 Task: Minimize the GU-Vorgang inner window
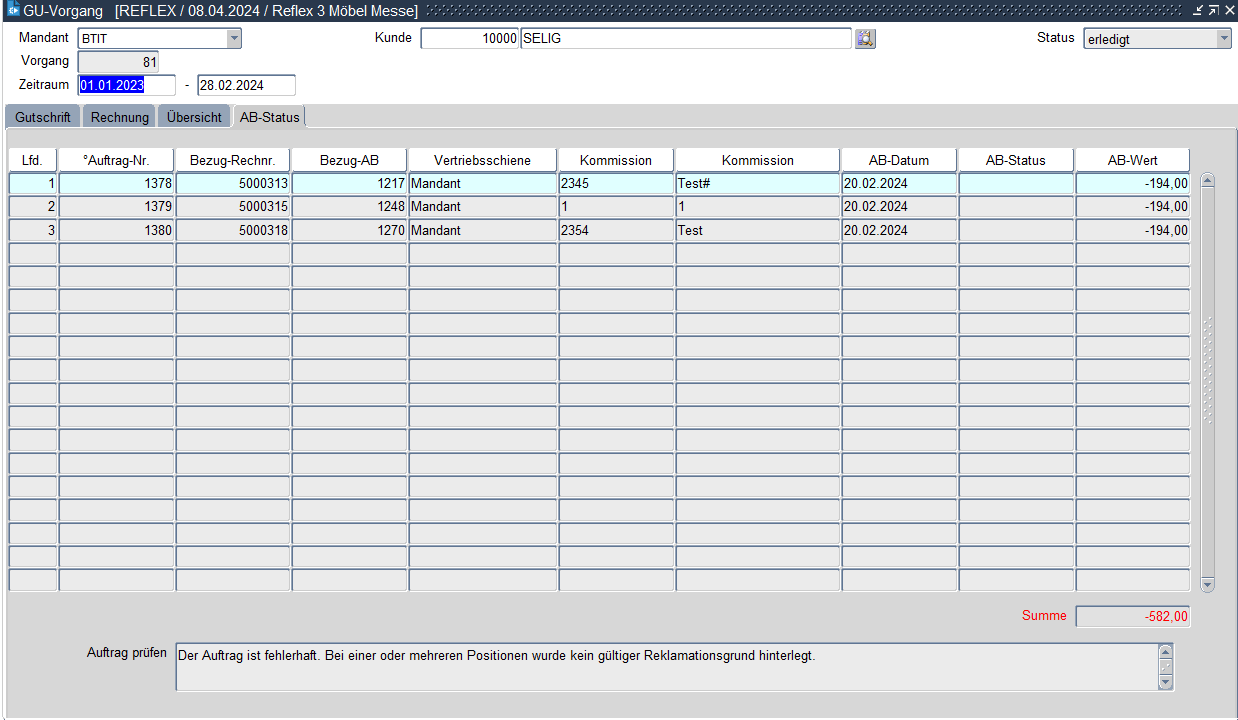click(1198, 10)
